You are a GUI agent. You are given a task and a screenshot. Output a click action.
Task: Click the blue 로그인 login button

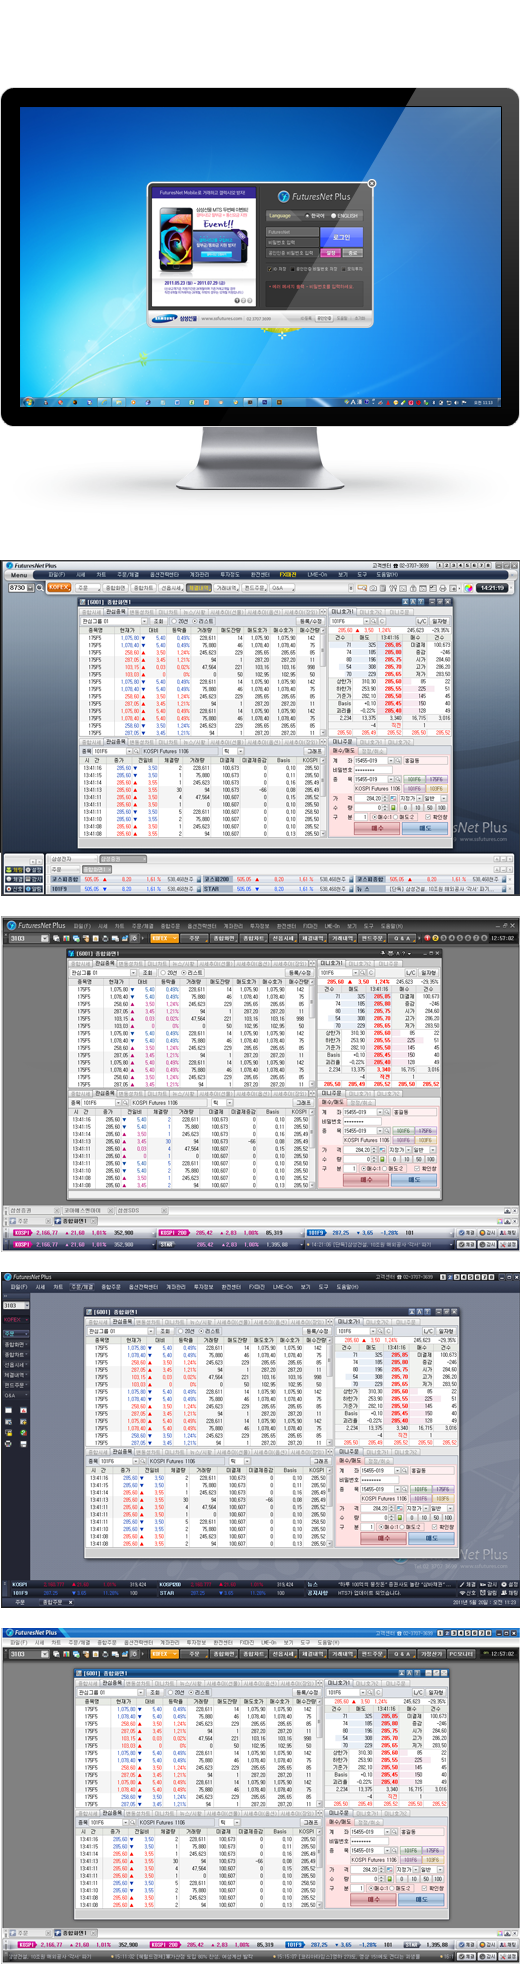341,237
